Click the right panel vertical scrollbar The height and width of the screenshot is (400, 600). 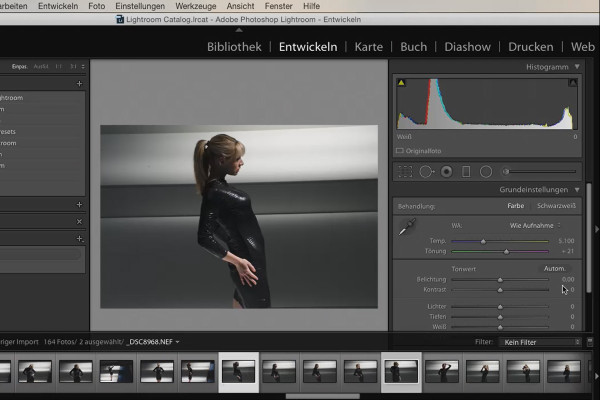[589, 238]
